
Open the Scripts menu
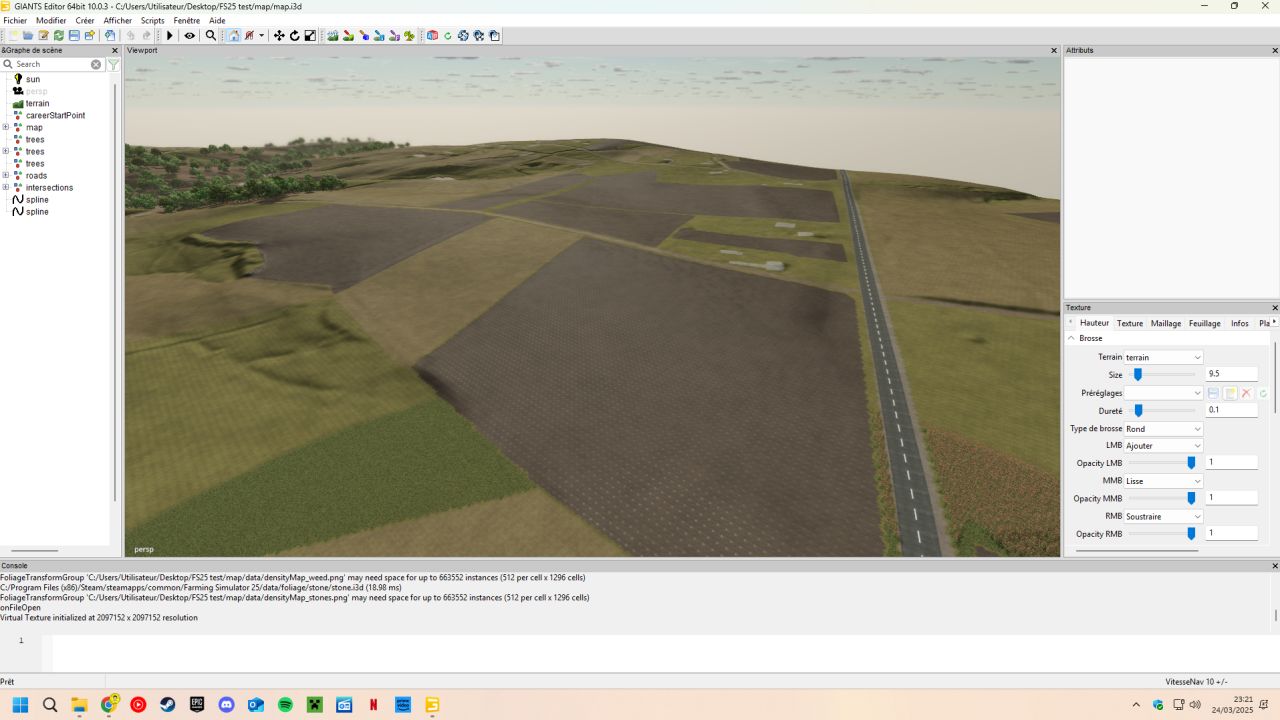pyautogui.click(x=153, y=20)
